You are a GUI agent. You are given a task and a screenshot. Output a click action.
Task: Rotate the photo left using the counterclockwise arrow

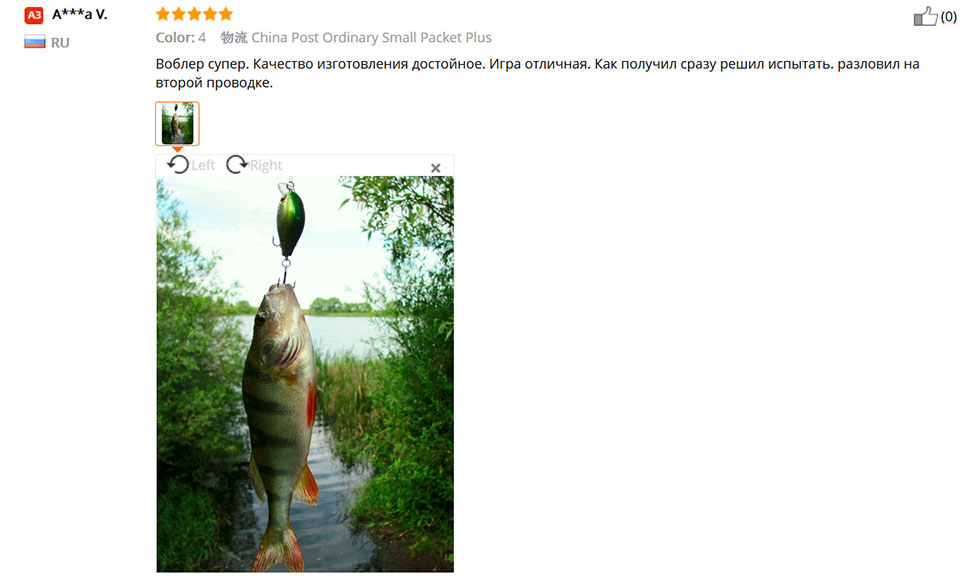tap(178, 165)
